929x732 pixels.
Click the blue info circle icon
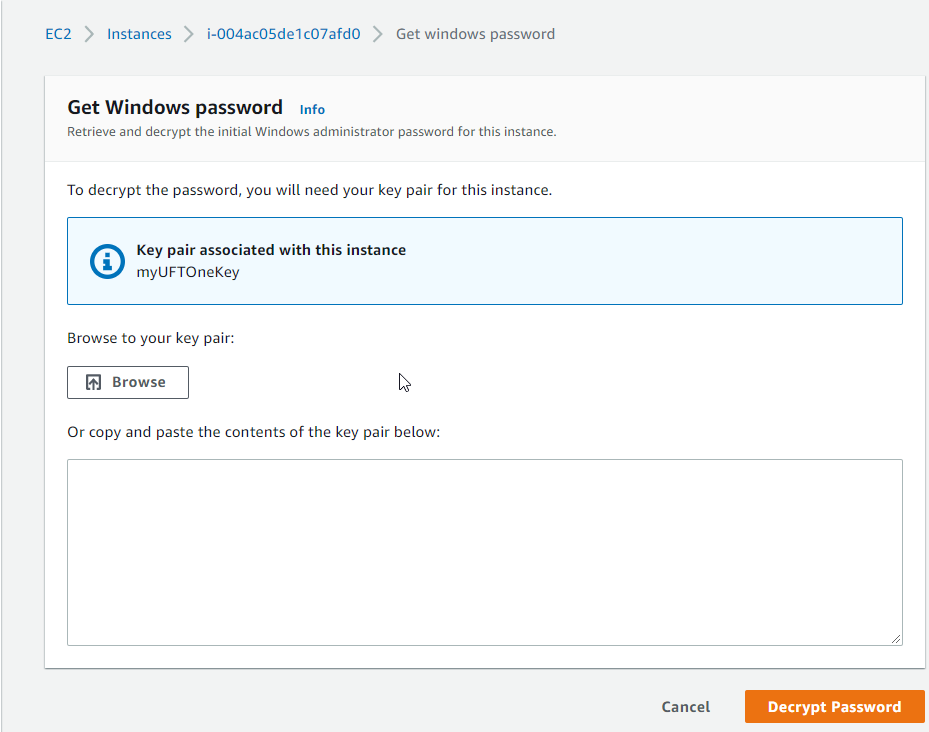(107, 261)
